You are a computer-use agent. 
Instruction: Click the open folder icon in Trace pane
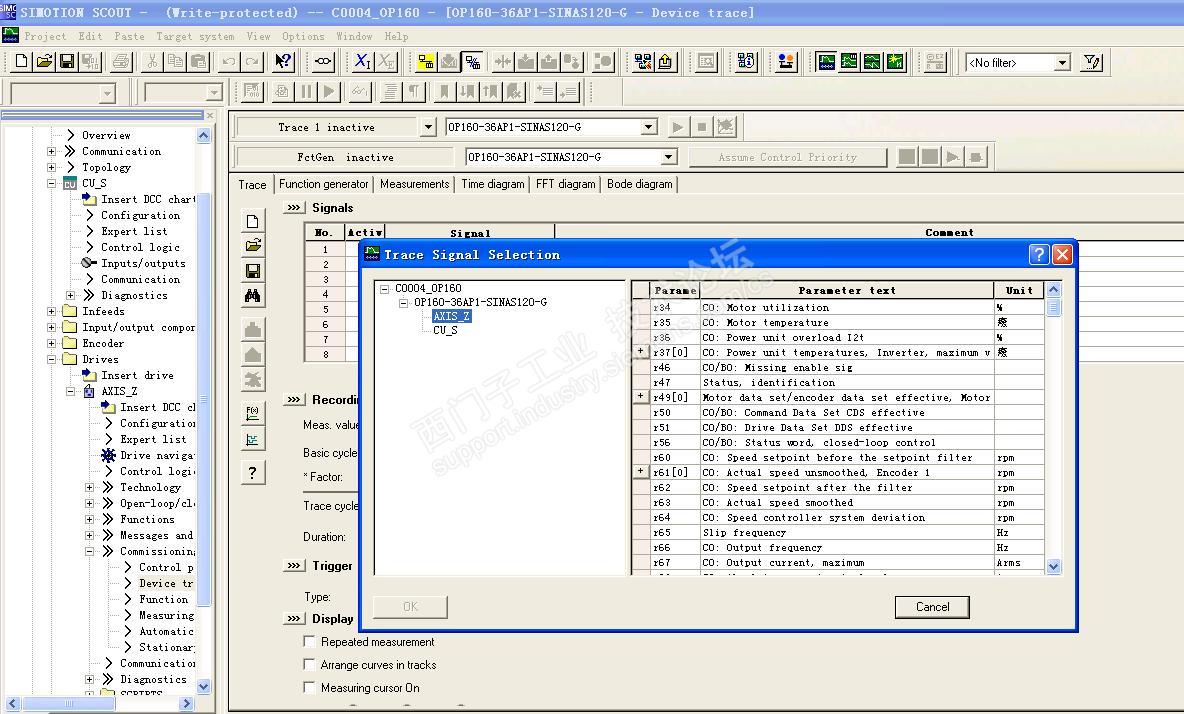click(253, 245)
